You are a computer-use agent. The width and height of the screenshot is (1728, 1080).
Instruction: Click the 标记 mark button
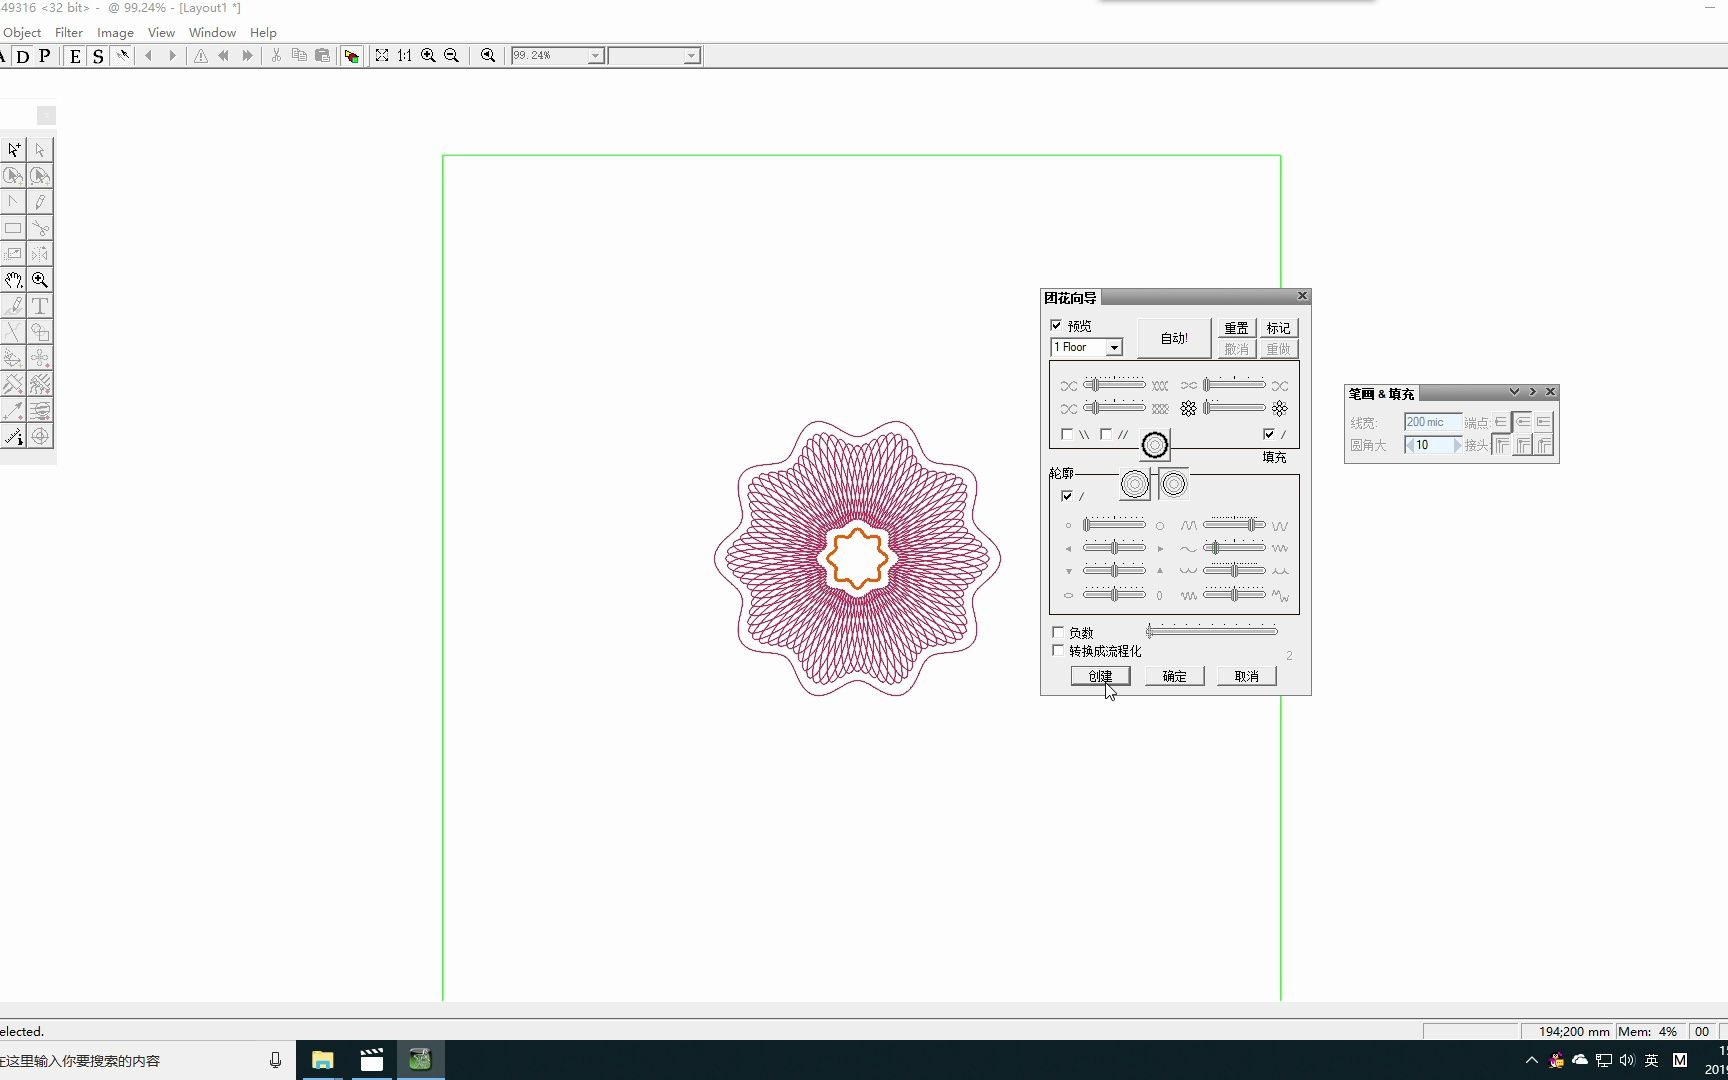click(x=1278, y=328)
